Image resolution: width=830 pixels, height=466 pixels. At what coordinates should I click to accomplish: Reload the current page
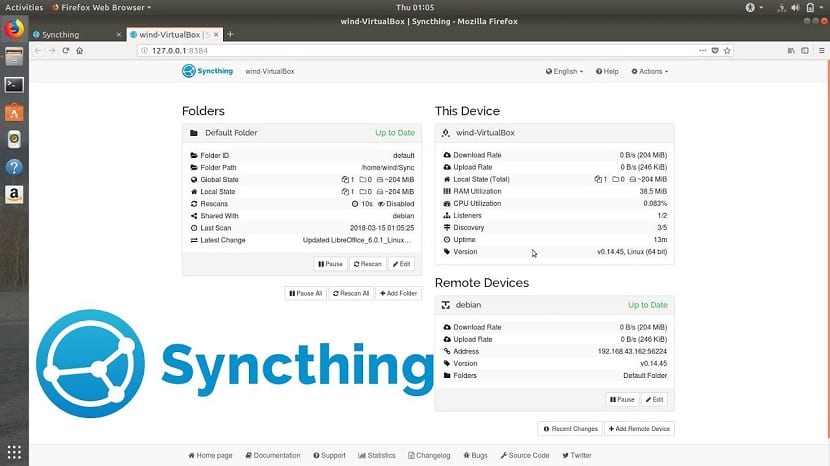[x=66, y=51]
